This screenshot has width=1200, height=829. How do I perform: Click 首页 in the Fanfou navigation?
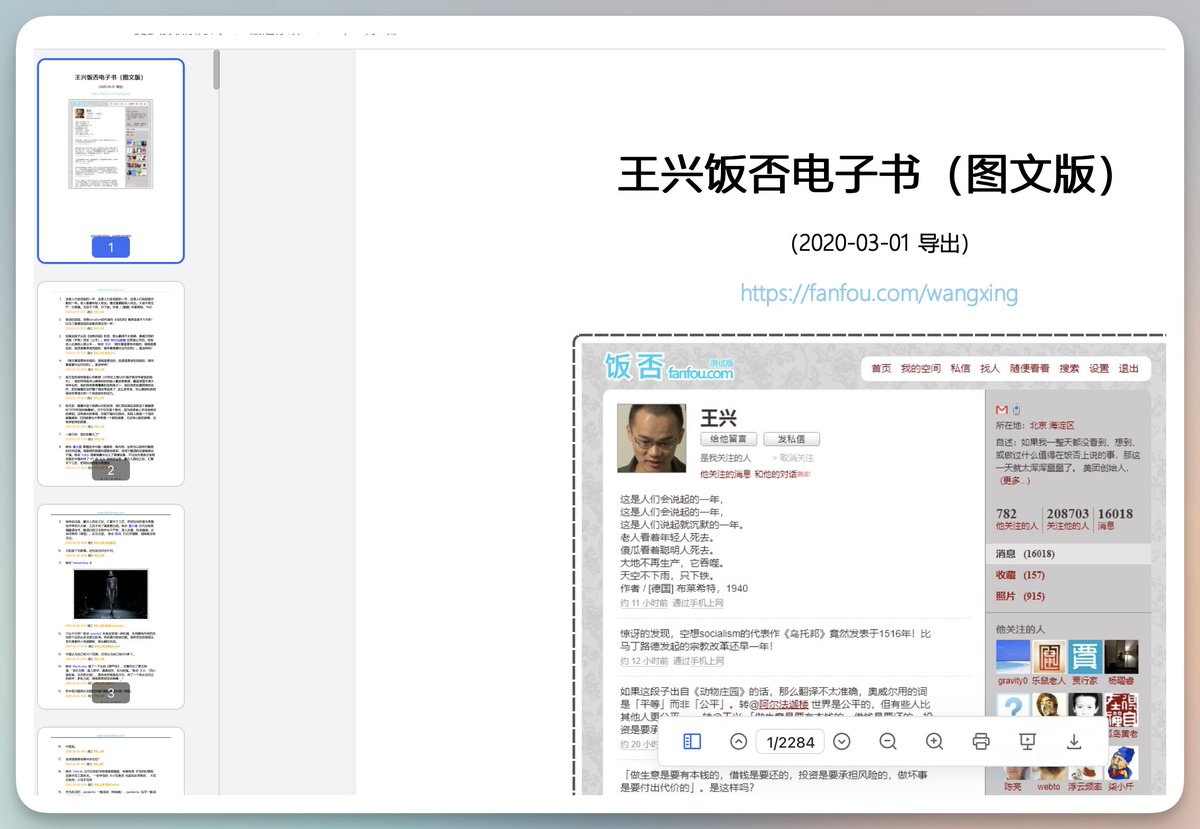[x=881, y=369]
